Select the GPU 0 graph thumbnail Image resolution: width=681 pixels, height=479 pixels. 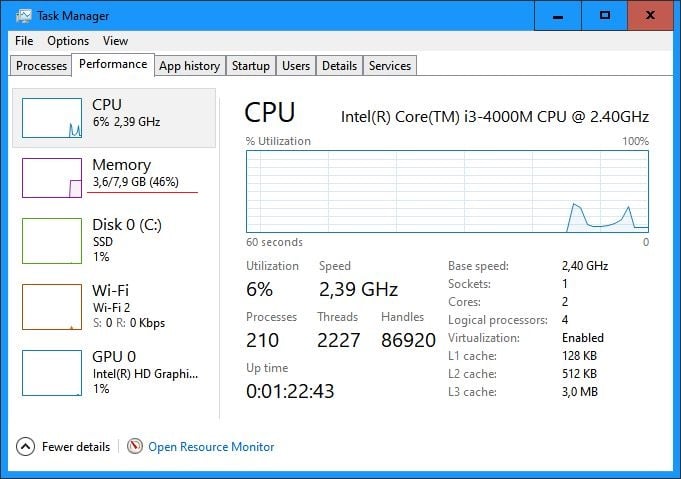(52, 373)
